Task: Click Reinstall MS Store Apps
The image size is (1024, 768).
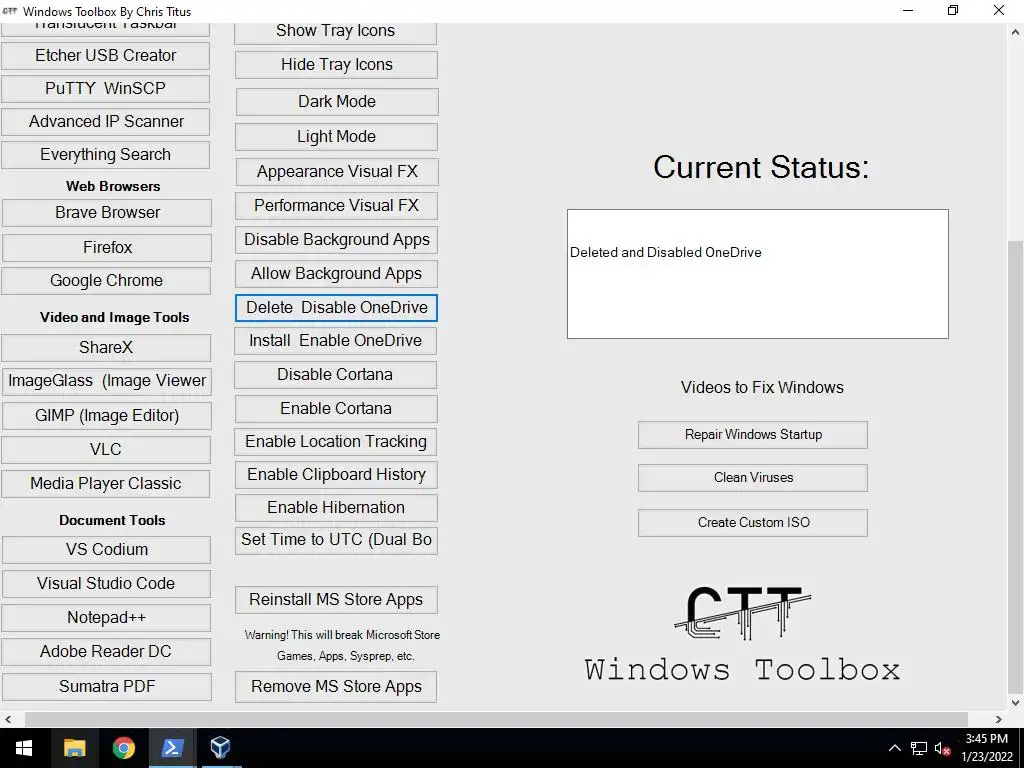Action: (x=336, y=600)
